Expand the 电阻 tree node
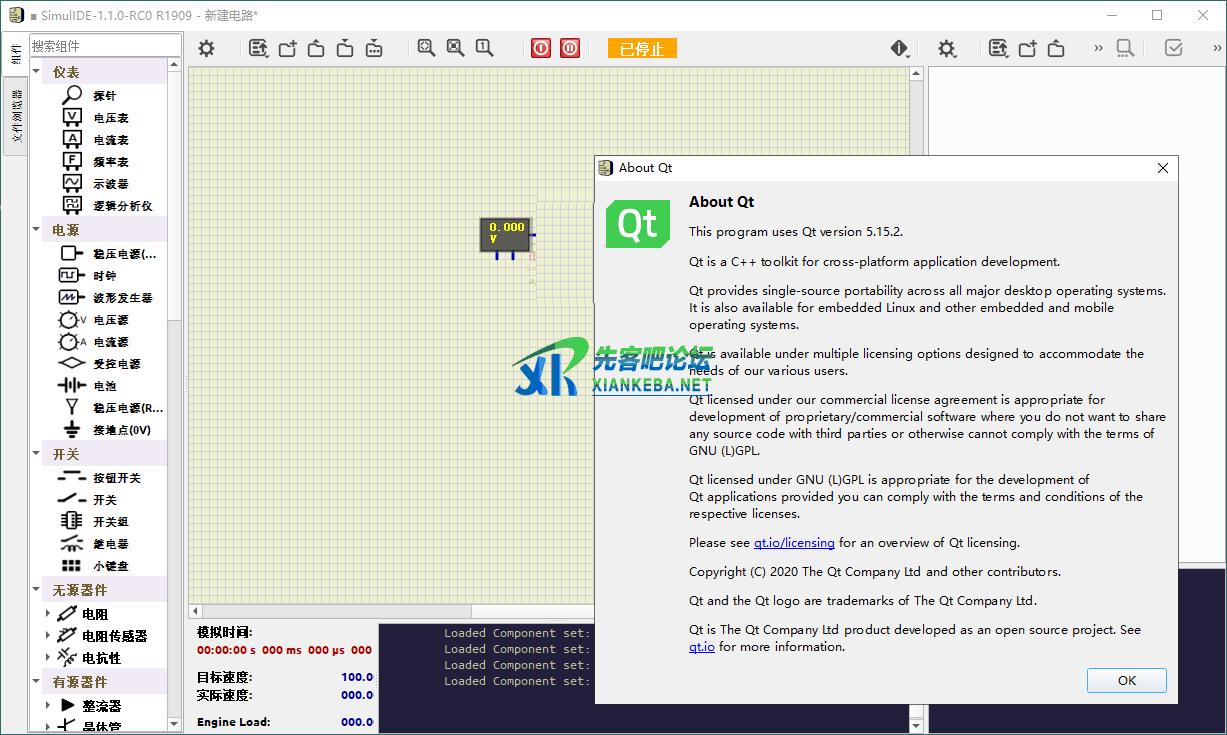 pyautogui.click(x=47, y=614)
